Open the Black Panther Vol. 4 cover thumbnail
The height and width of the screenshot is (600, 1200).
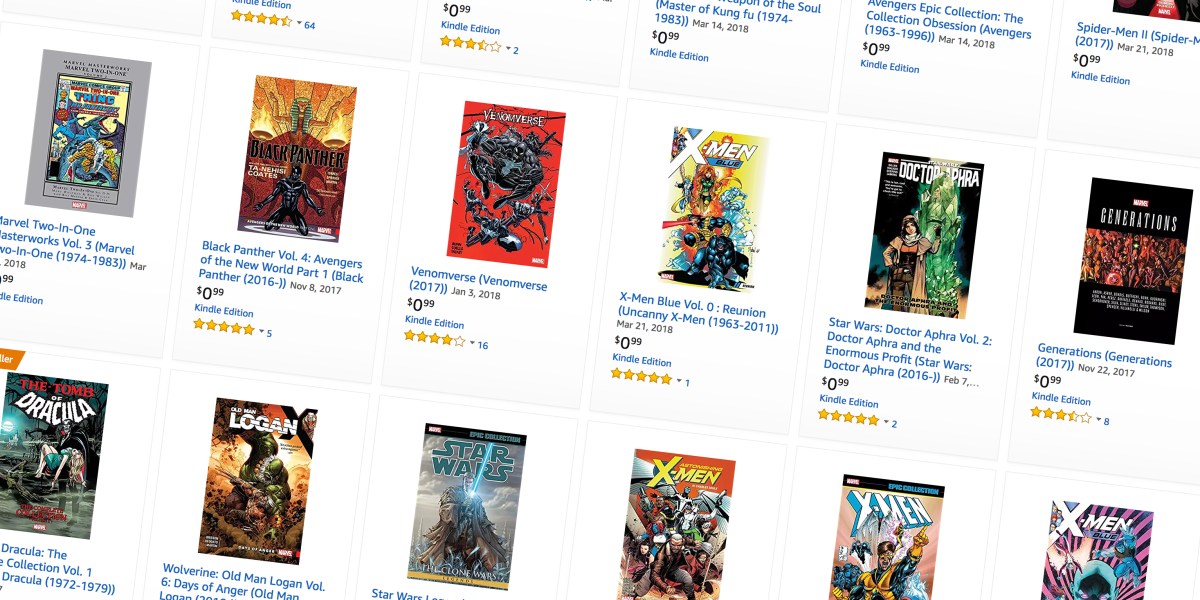click(297, 160)
